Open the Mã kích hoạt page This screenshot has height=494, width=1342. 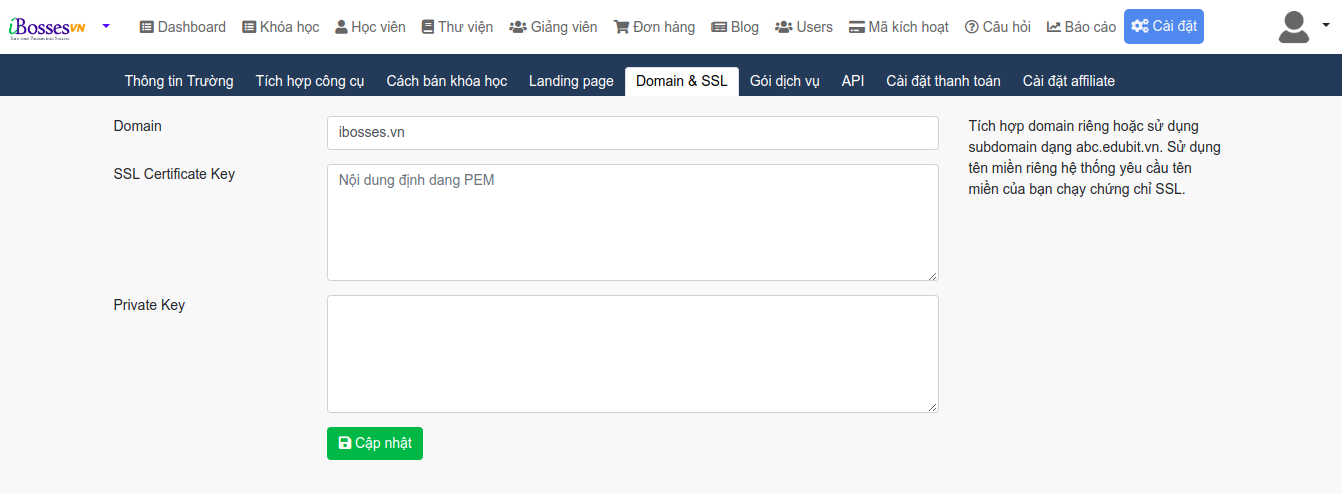click(x=898, y=27)
